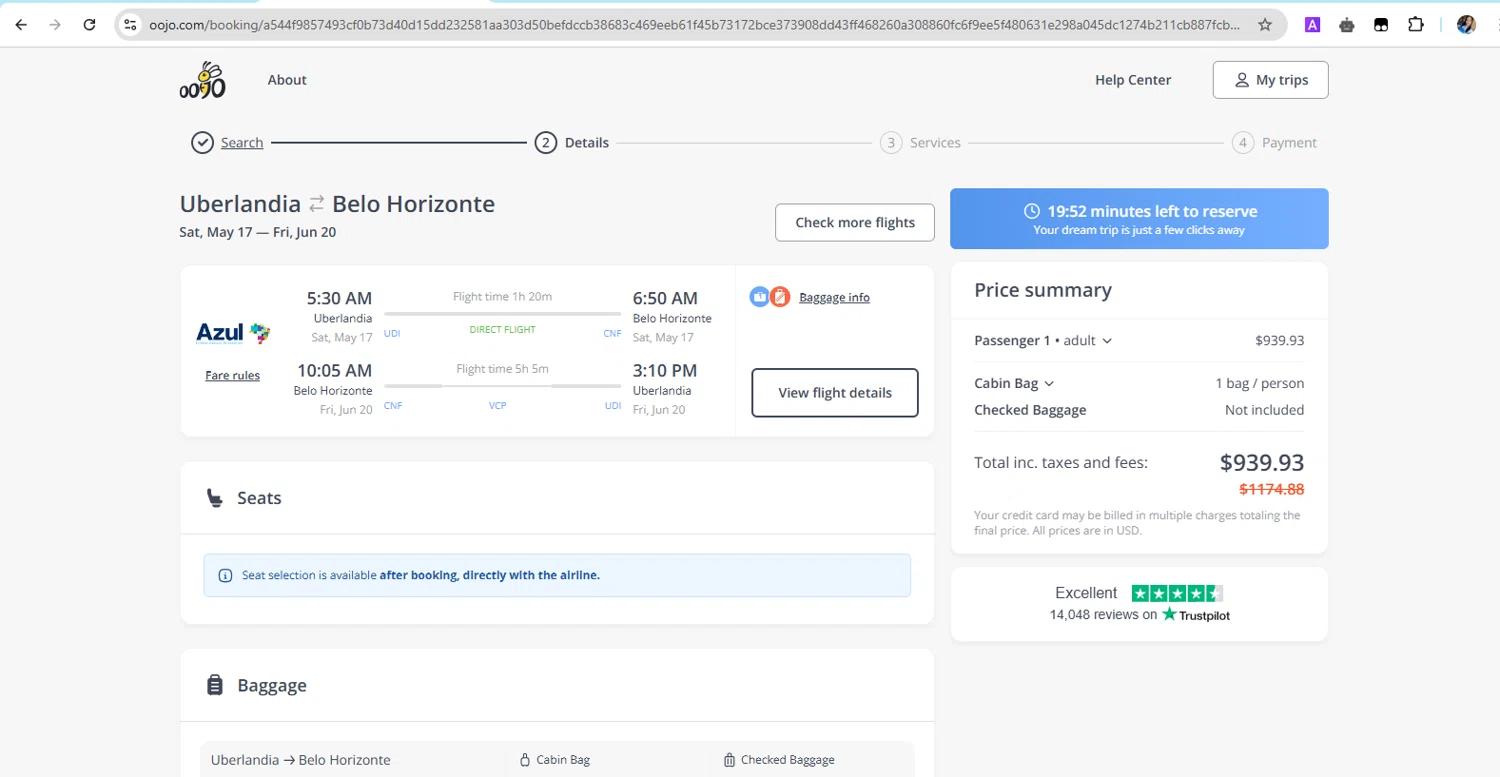Click the browser forward arrow
This screenshot has height=777, width=1500.
click(x=55, y=25)
